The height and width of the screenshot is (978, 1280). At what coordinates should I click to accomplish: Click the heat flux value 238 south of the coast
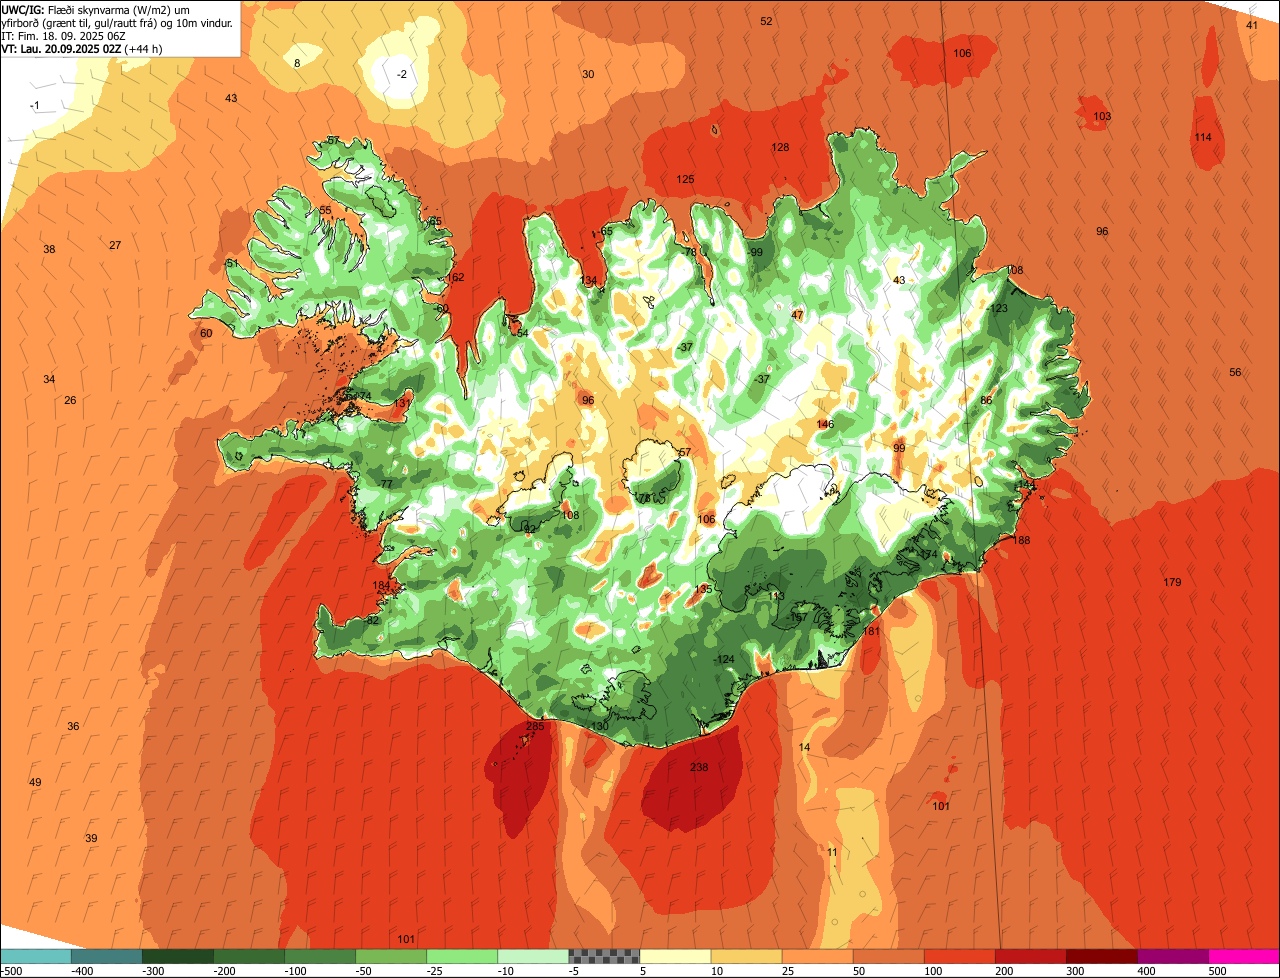[699, 767]
